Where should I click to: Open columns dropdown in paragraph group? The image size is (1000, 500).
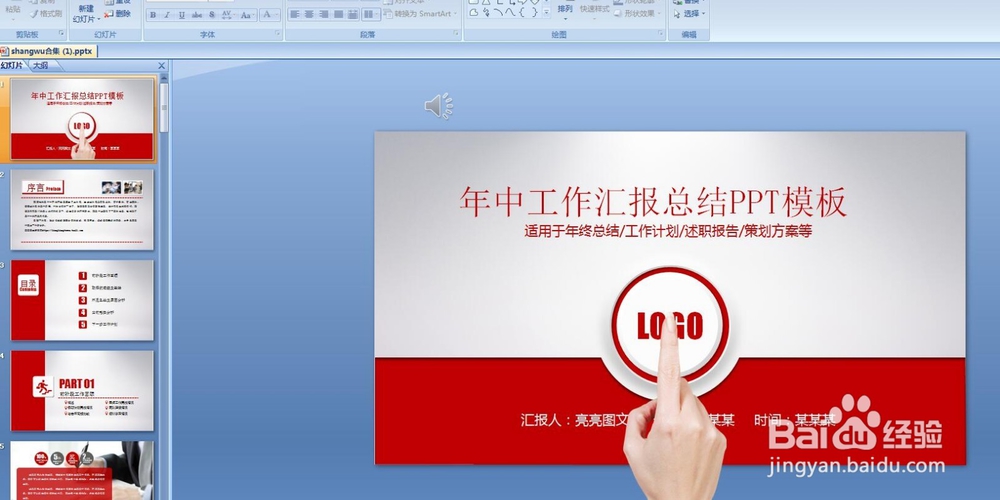[371, 14]
